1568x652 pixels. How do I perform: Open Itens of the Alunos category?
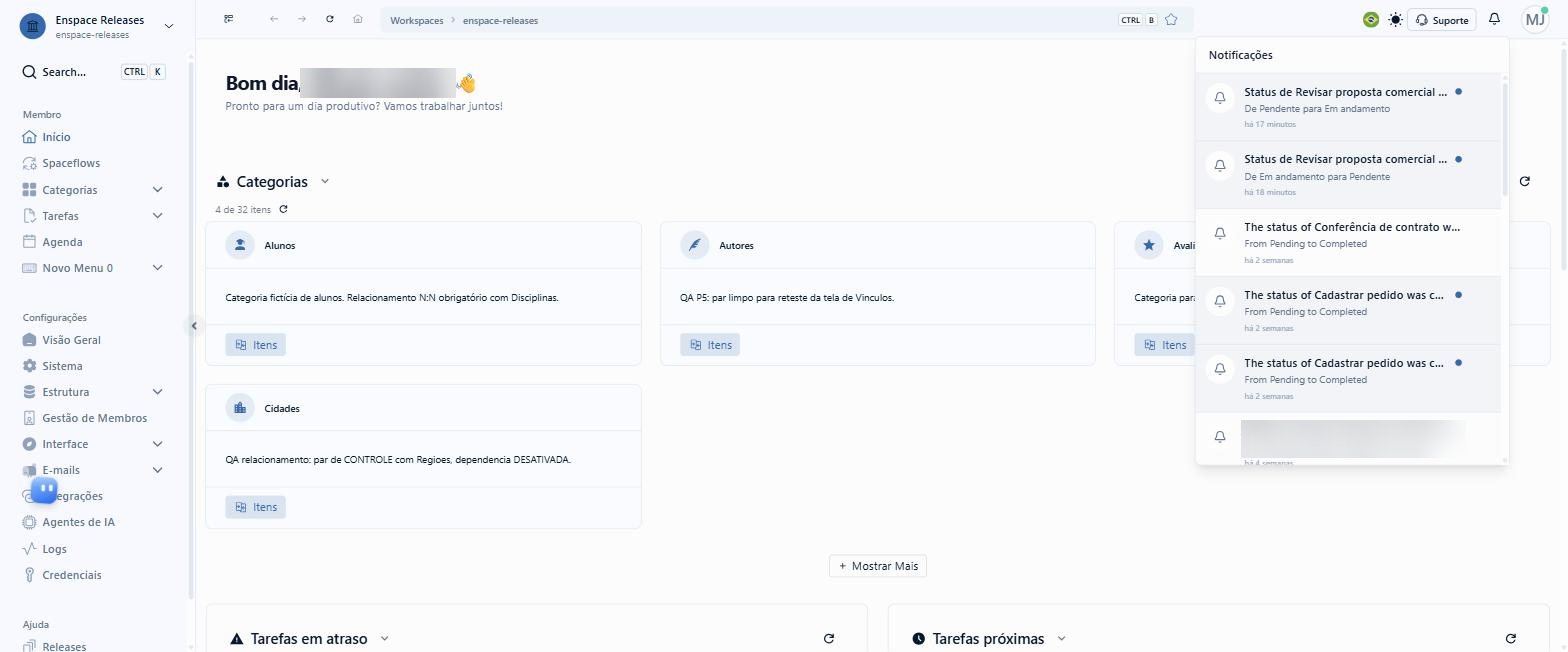coord(256,345)
